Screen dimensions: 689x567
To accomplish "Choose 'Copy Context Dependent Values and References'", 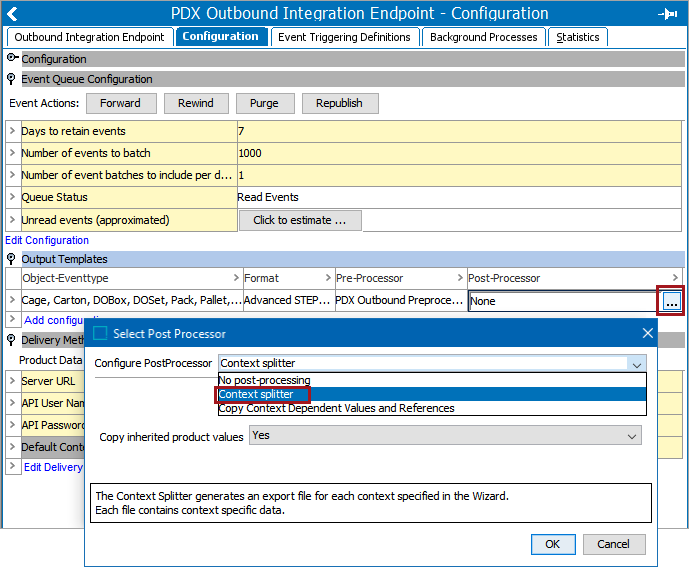I will [x=432, y=408].
